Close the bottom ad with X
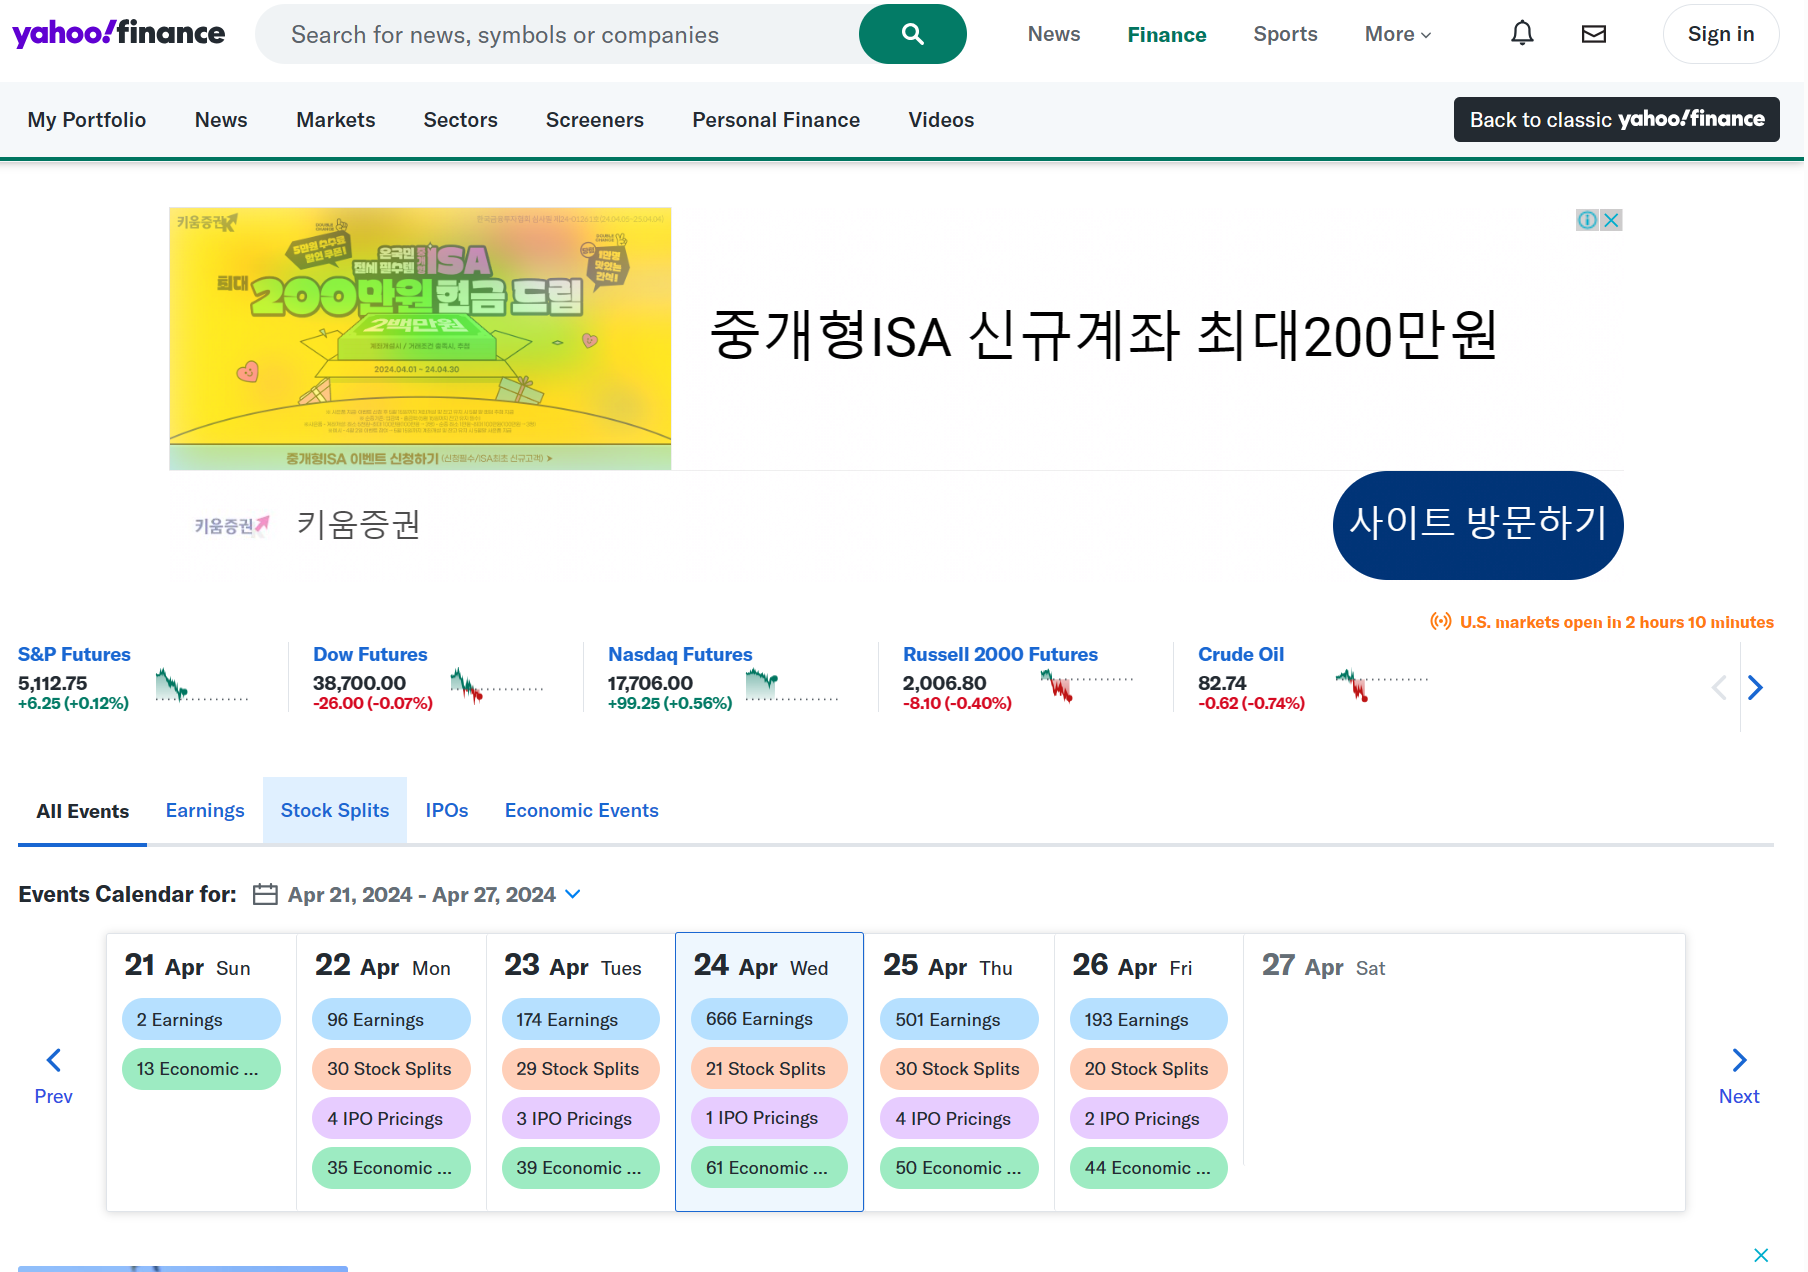This screenshot has width=1808, height=1272. 1761,1255
